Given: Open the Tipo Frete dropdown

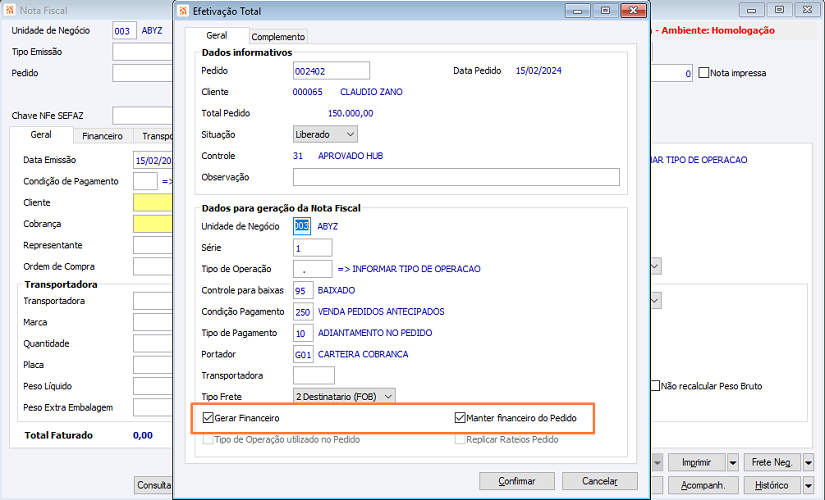Looking at the screenshot, I should [344, 396].
